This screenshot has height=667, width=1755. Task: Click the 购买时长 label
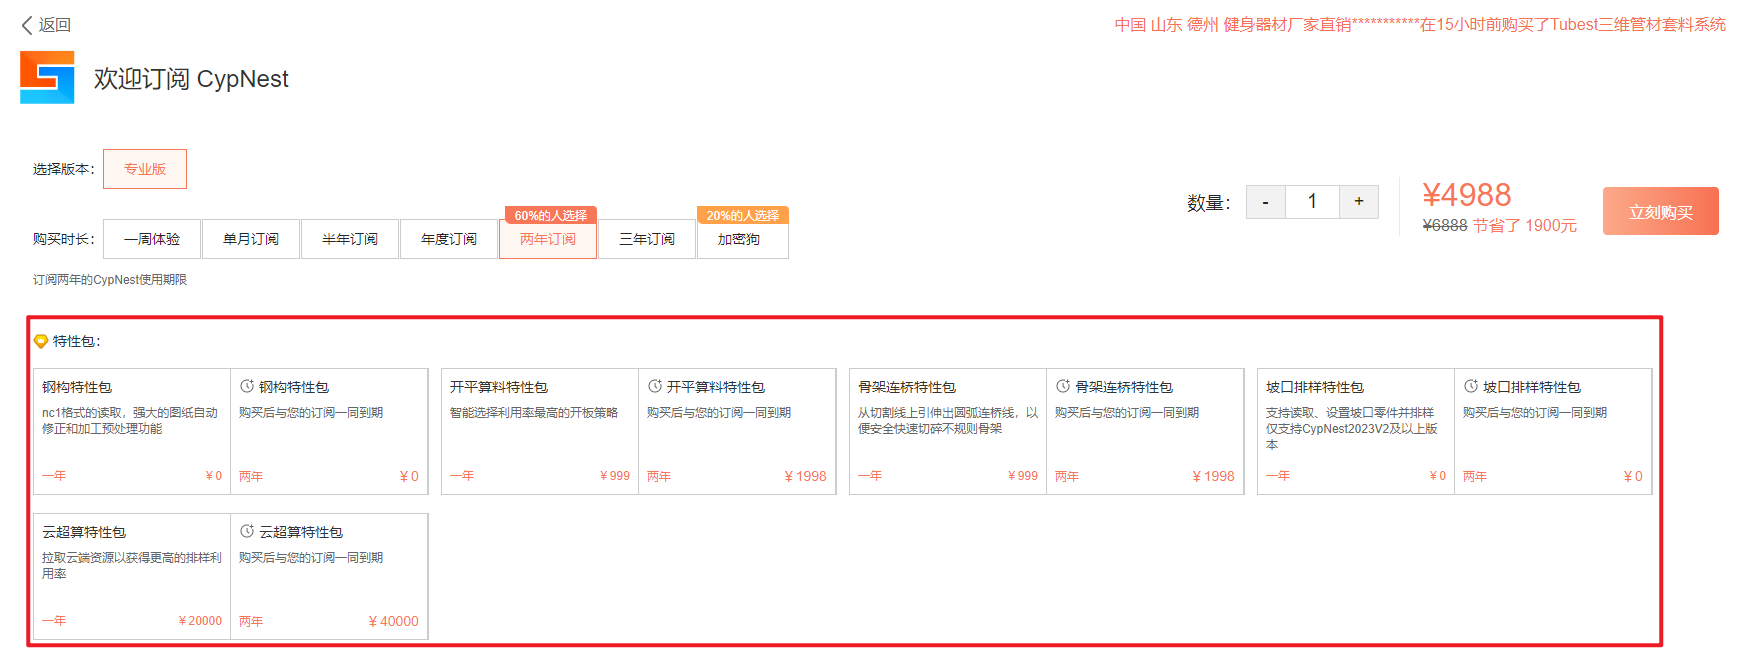click(64, 239)
